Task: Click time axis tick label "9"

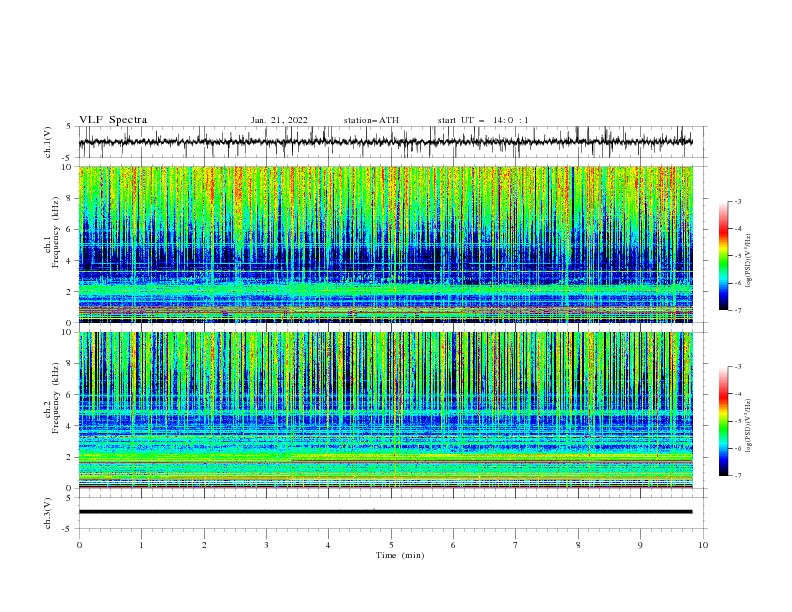Action: [640, 545]
